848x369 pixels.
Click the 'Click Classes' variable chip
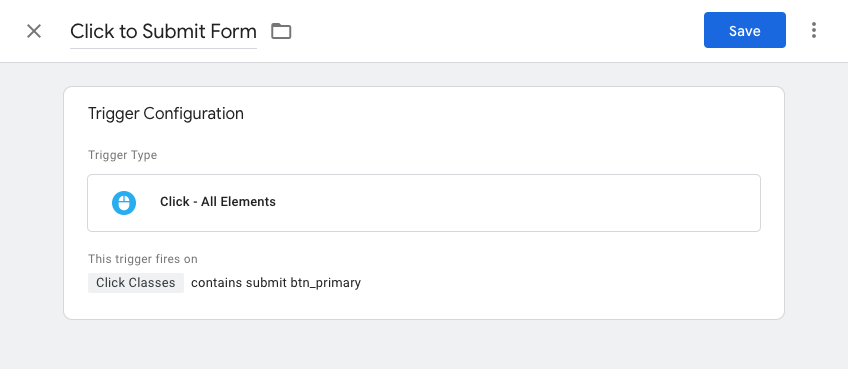[x=136, y=283]
